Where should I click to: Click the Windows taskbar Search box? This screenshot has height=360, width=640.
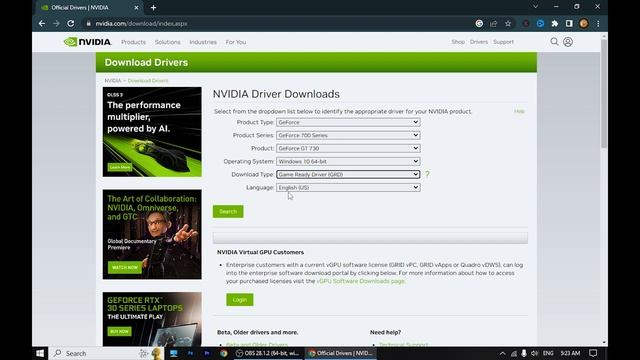tap(106, 353)
